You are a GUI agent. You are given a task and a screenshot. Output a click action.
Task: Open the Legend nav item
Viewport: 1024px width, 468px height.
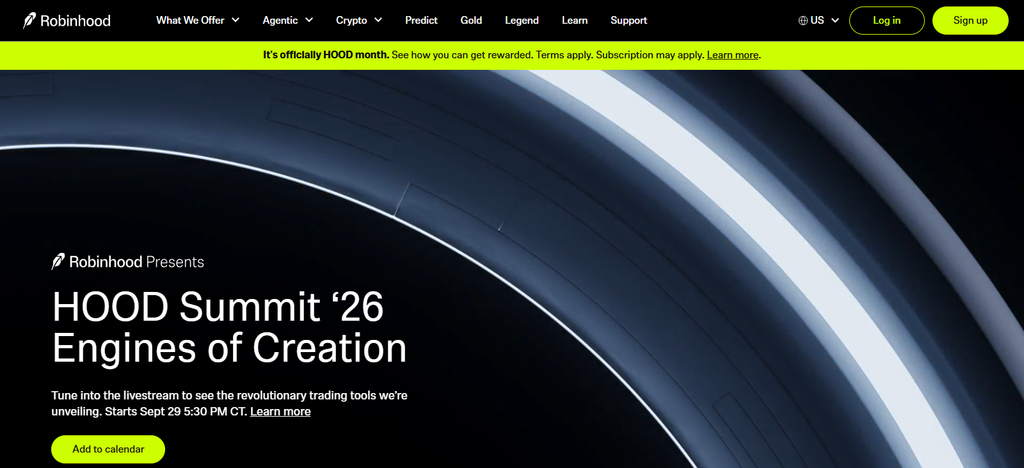pos(522,20)
